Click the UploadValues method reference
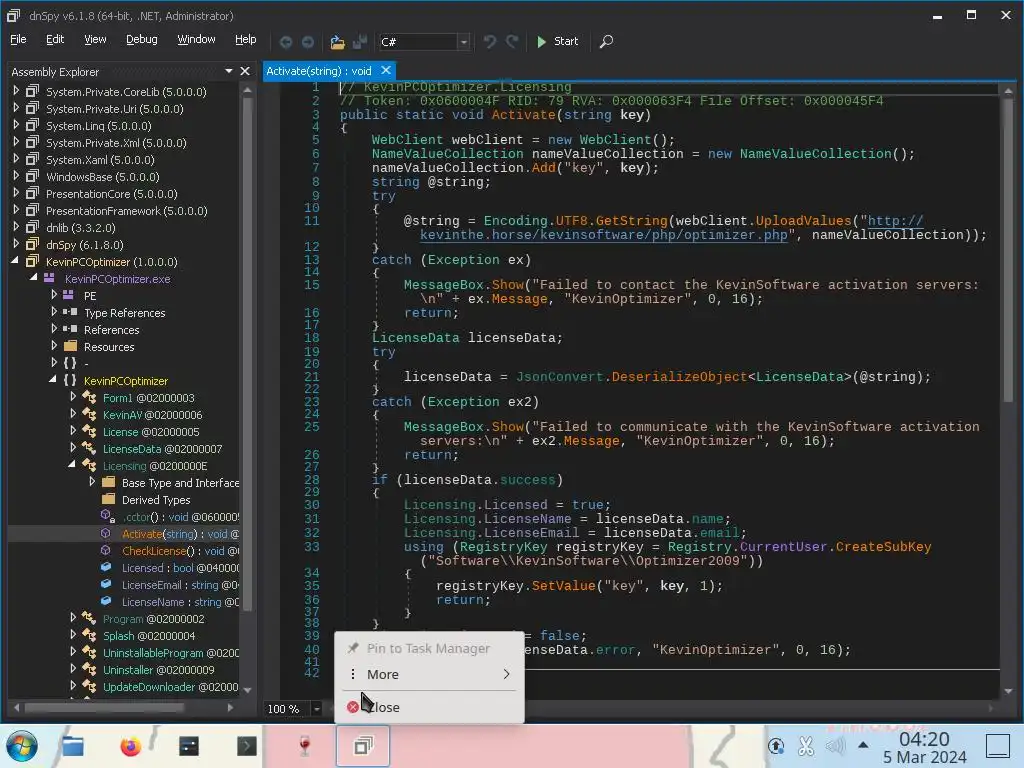 tap(803, 221)
